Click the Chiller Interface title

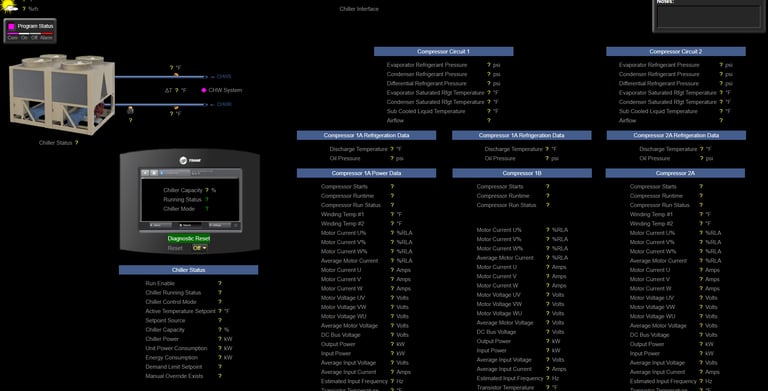point(359,9)
